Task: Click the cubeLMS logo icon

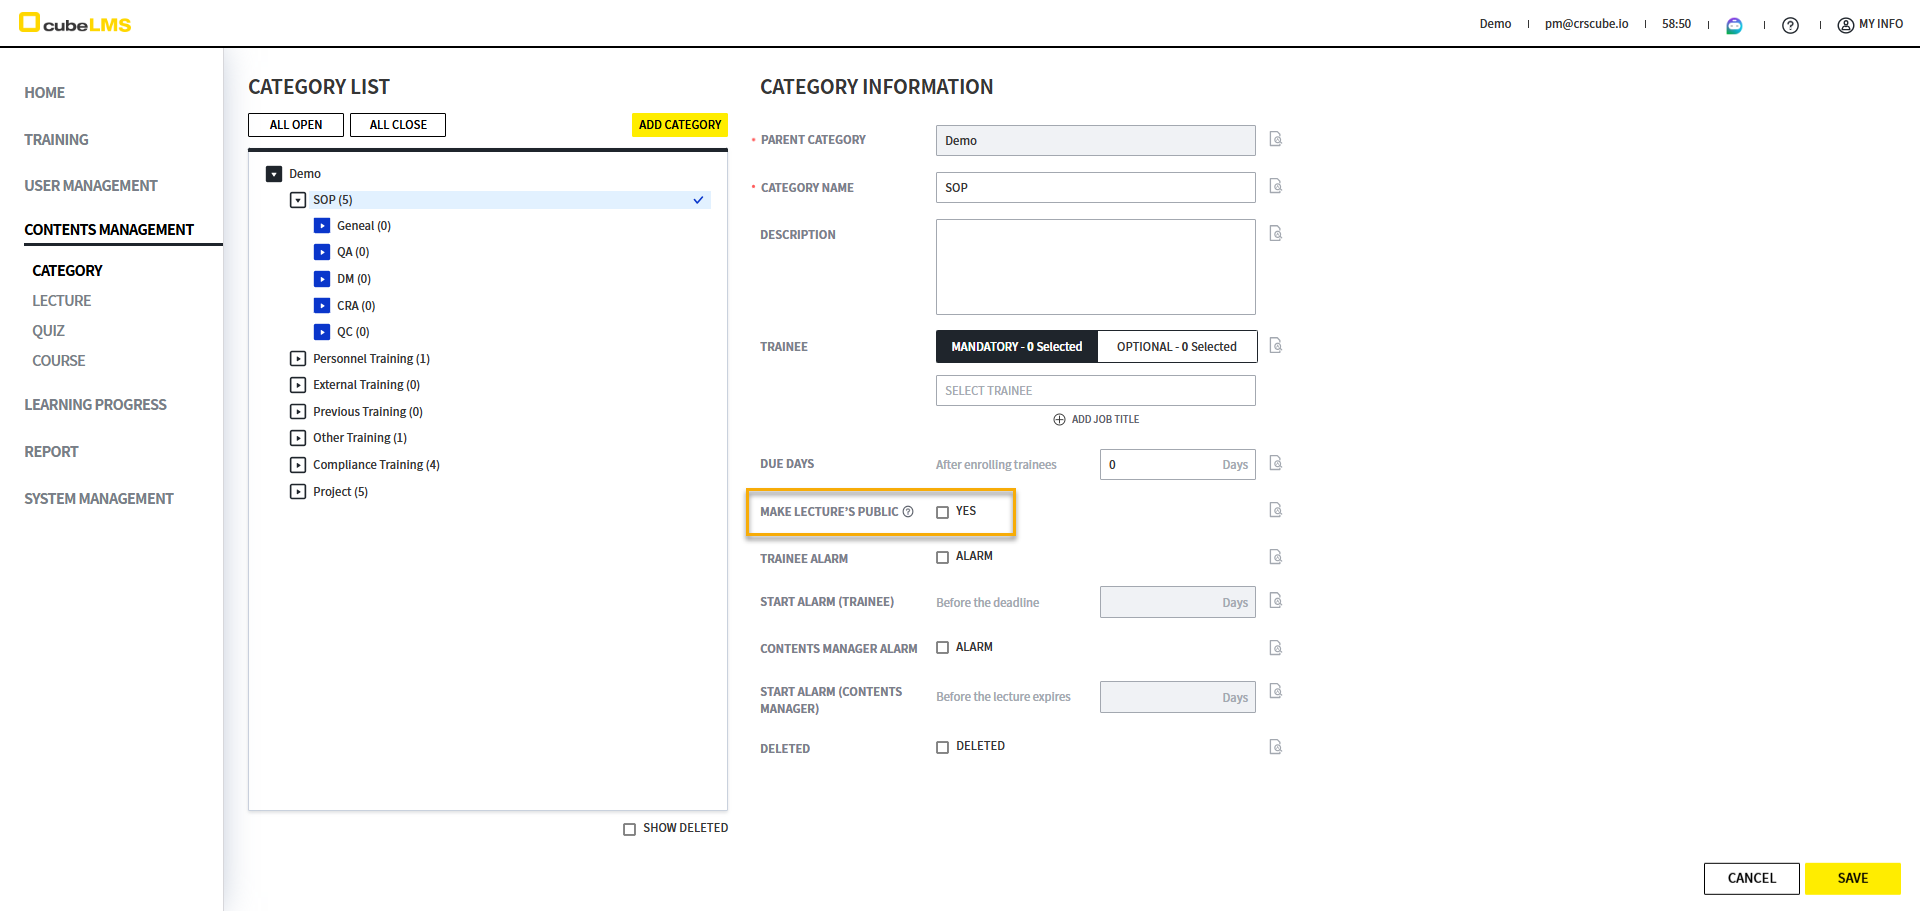Action: coord(30,22)
